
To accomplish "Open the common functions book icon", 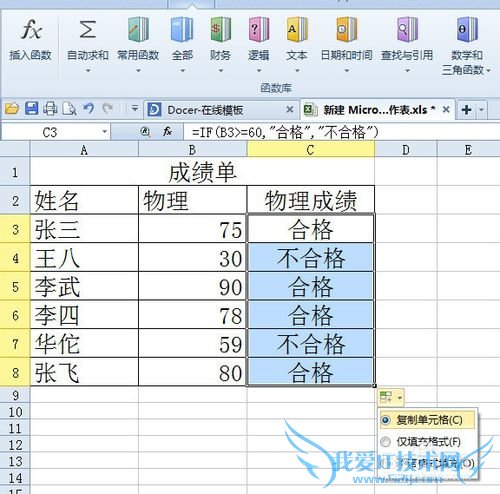I will click(138, 30).
